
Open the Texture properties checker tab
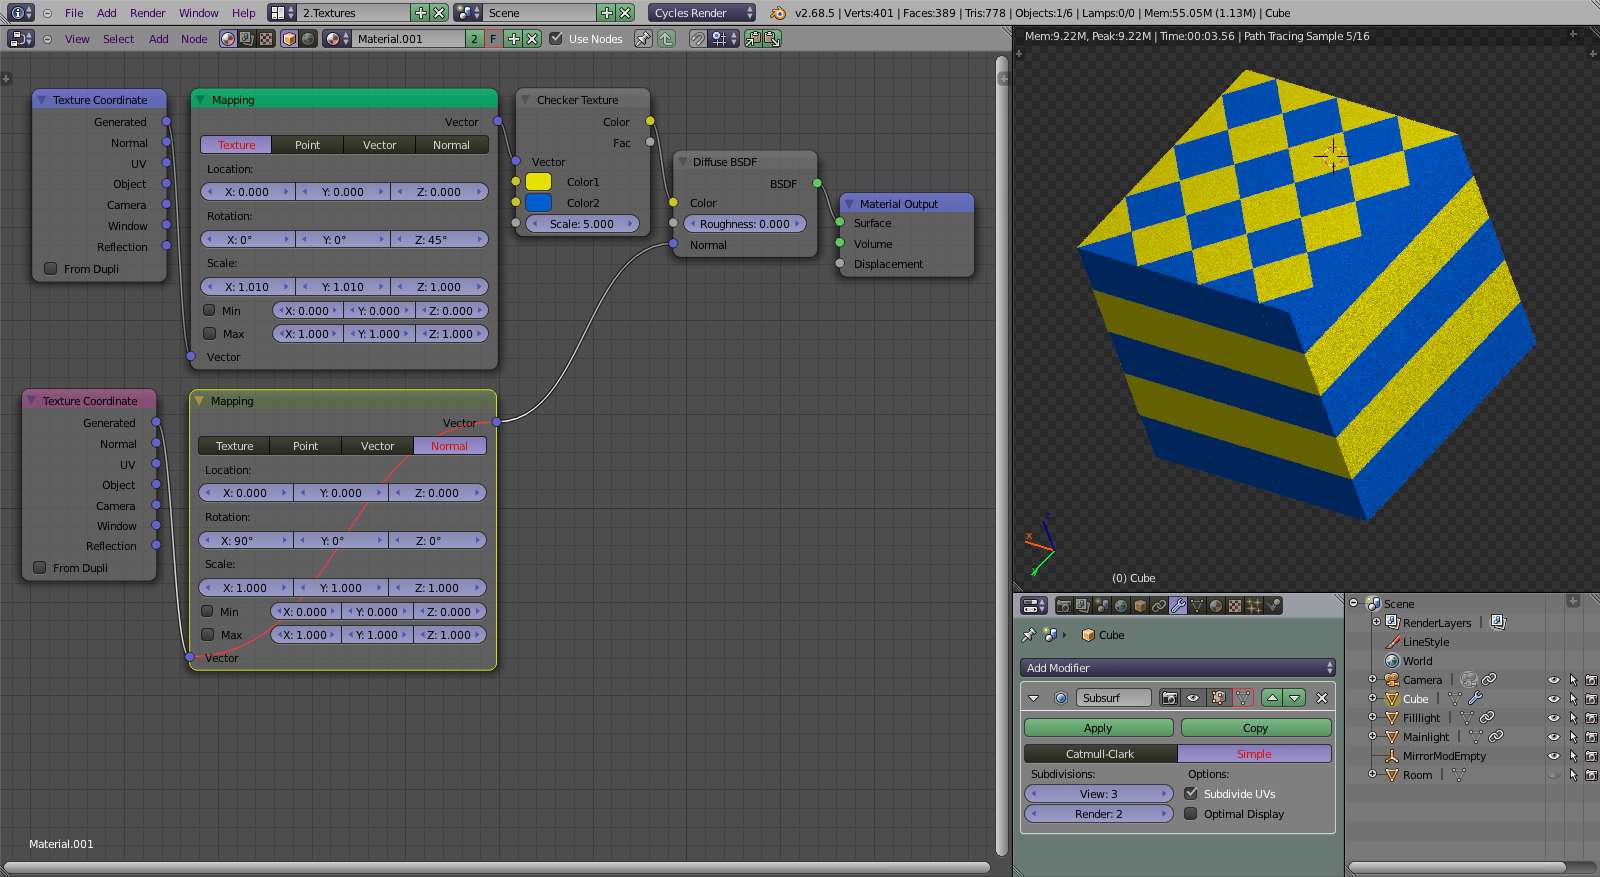1235,605
